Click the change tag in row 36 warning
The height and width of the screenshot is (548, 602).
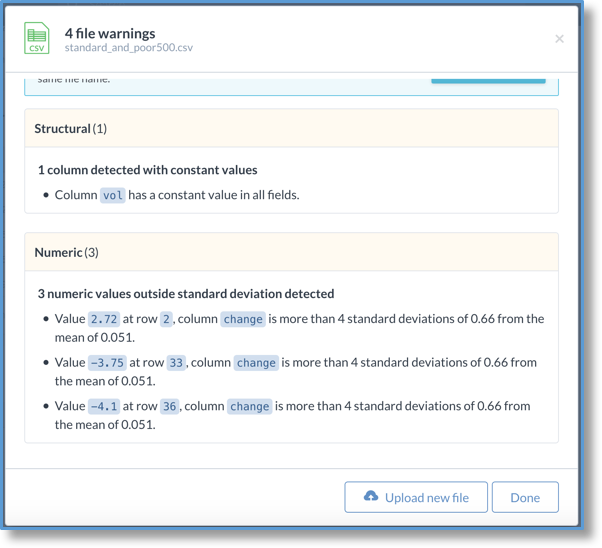click(250, 406)
